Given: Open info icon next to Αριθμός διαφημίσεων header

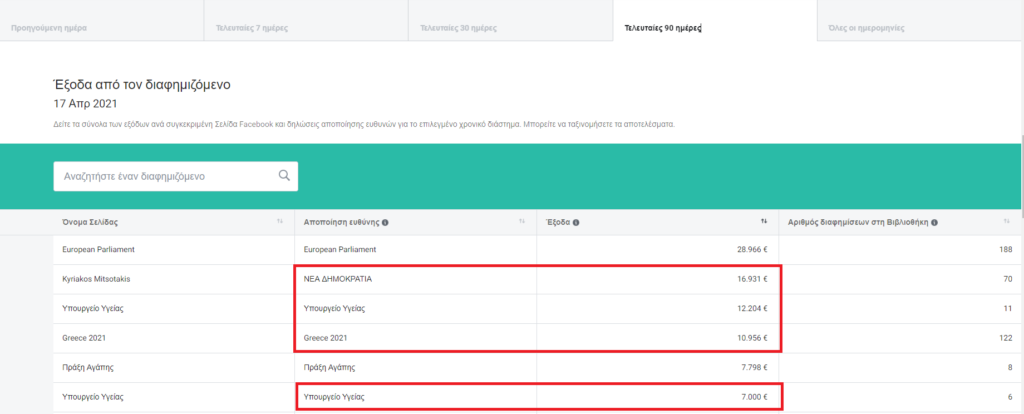Looking at the screenshot, I should [x=935, y=223].
